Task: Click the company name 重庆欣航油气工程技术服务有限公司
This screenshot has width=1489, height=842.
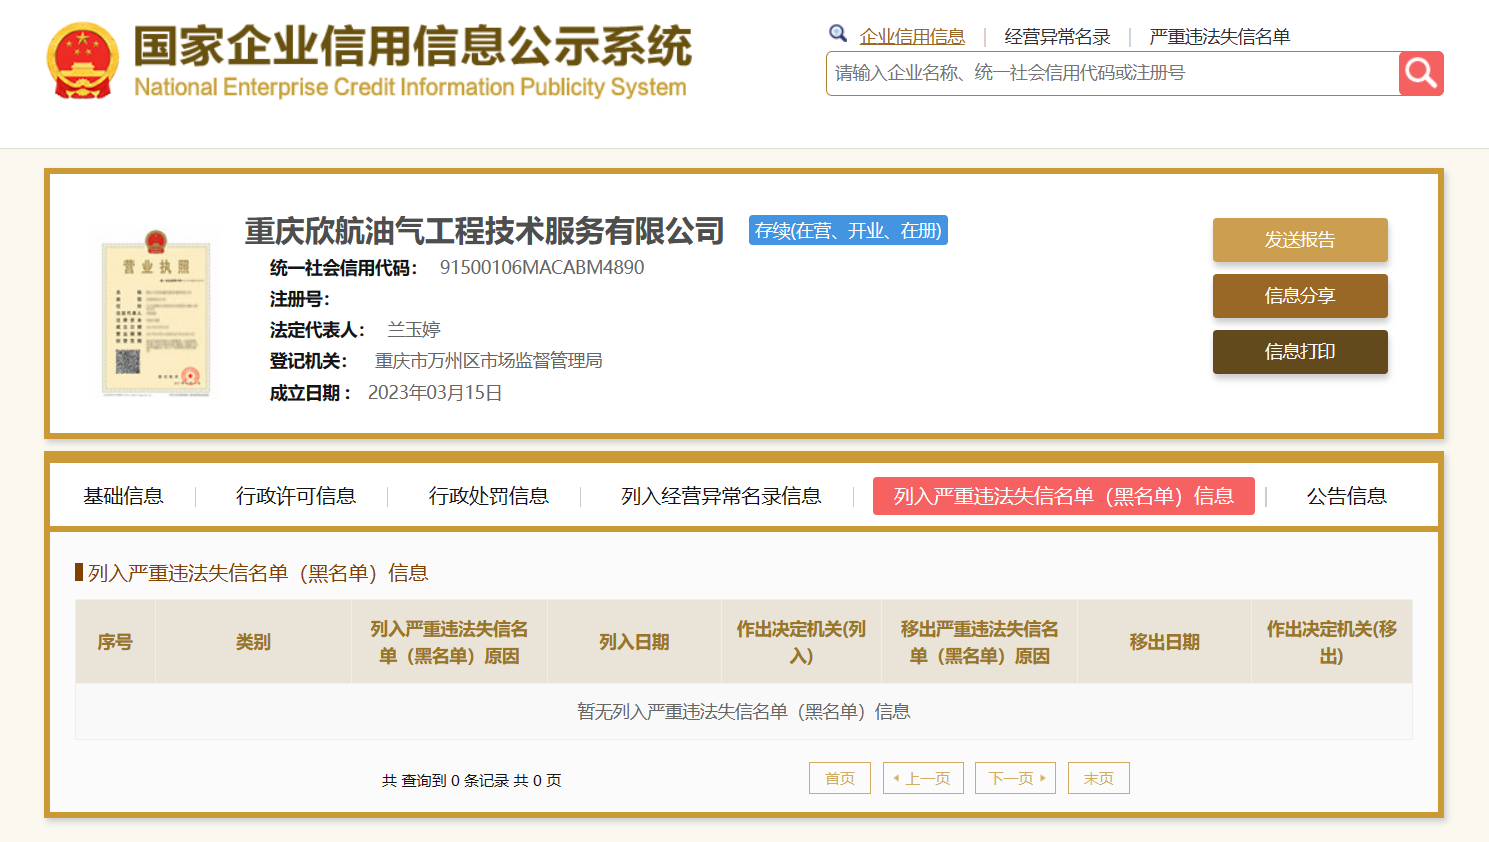Action: 485,231
